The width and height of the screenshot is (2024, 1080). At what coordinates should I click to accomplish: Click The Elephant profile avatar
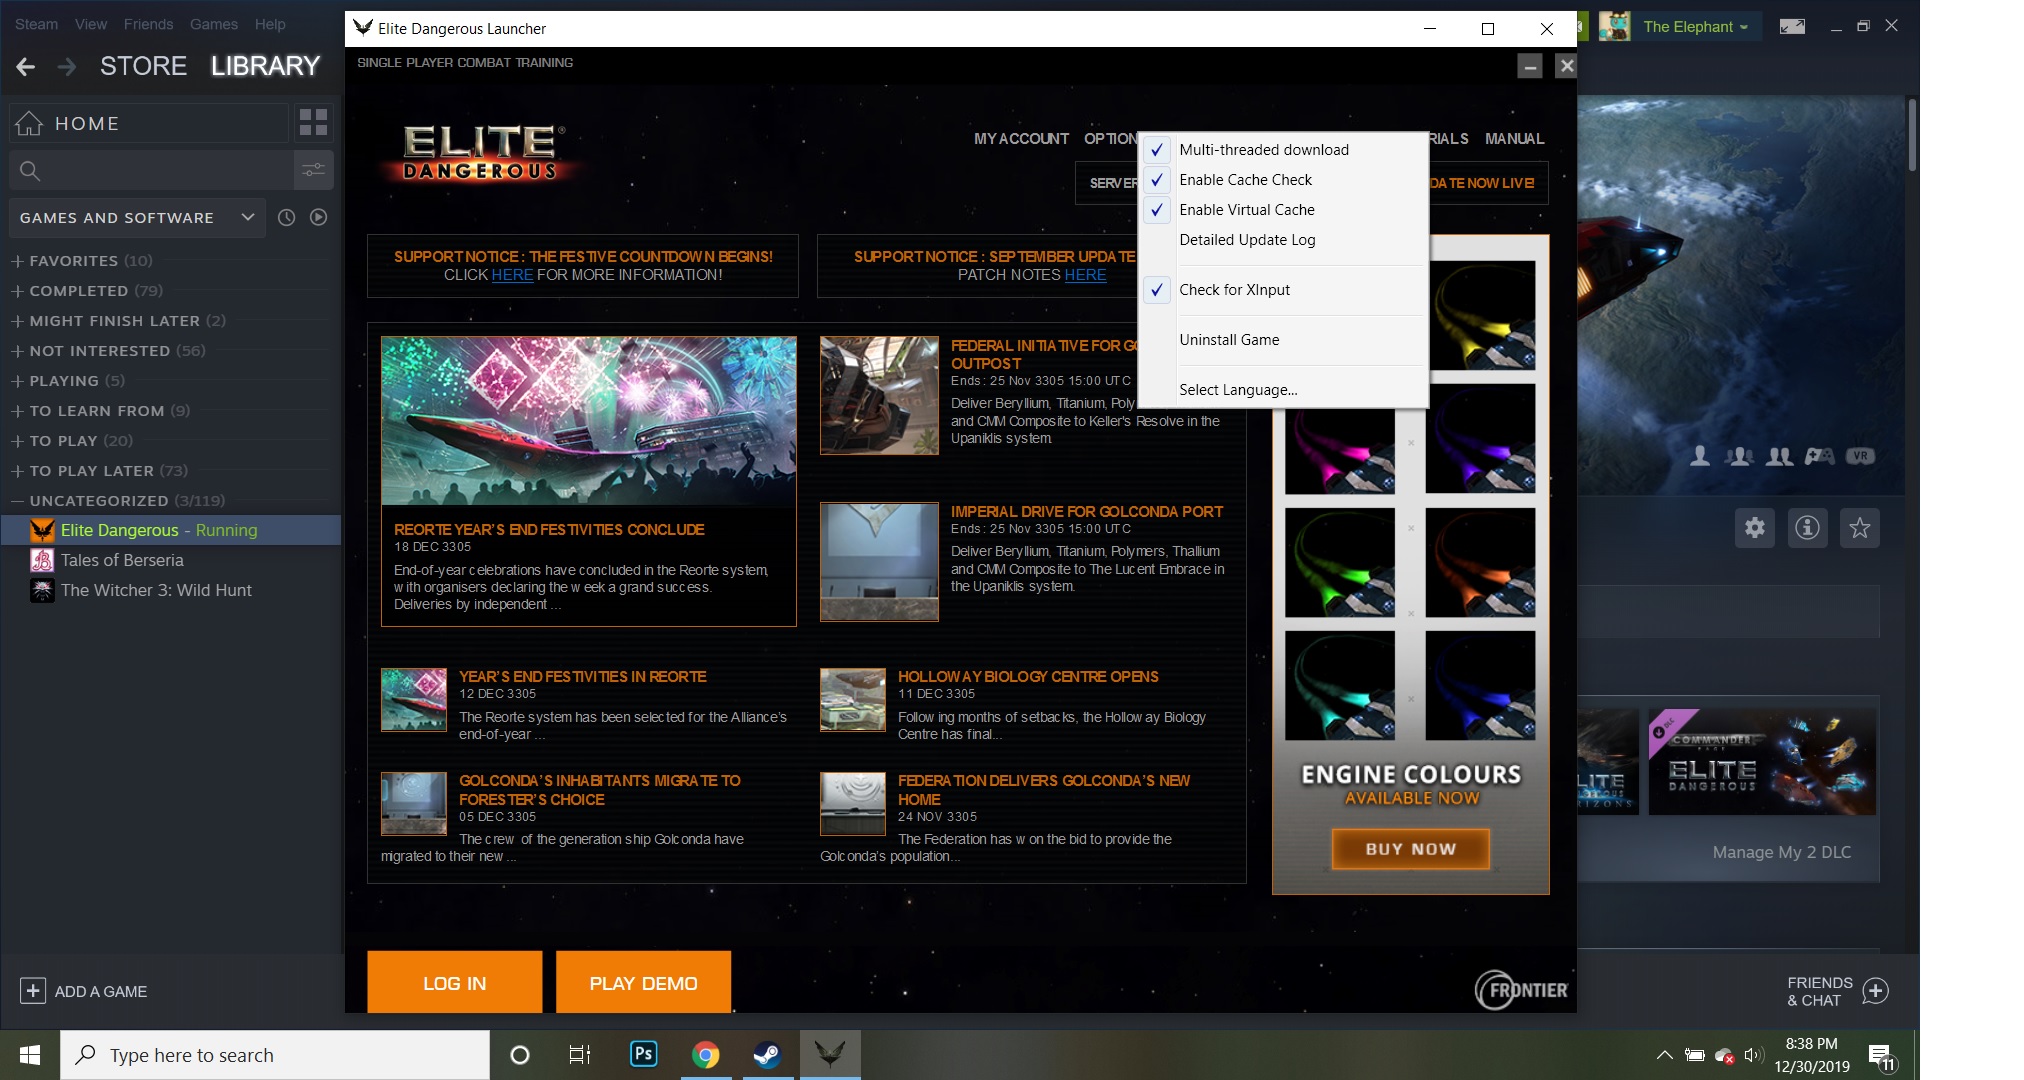1614,27
